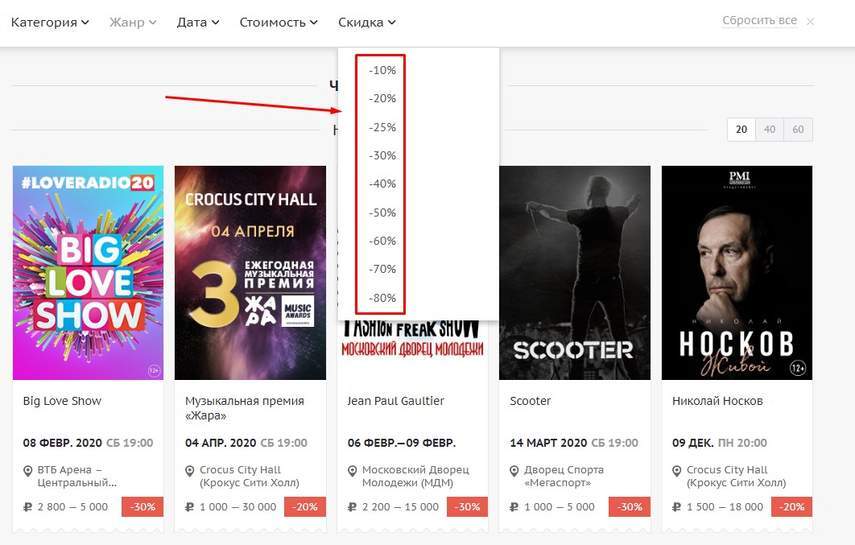Click ruble icon under Музыкальная премия Жара

[191, 507]
